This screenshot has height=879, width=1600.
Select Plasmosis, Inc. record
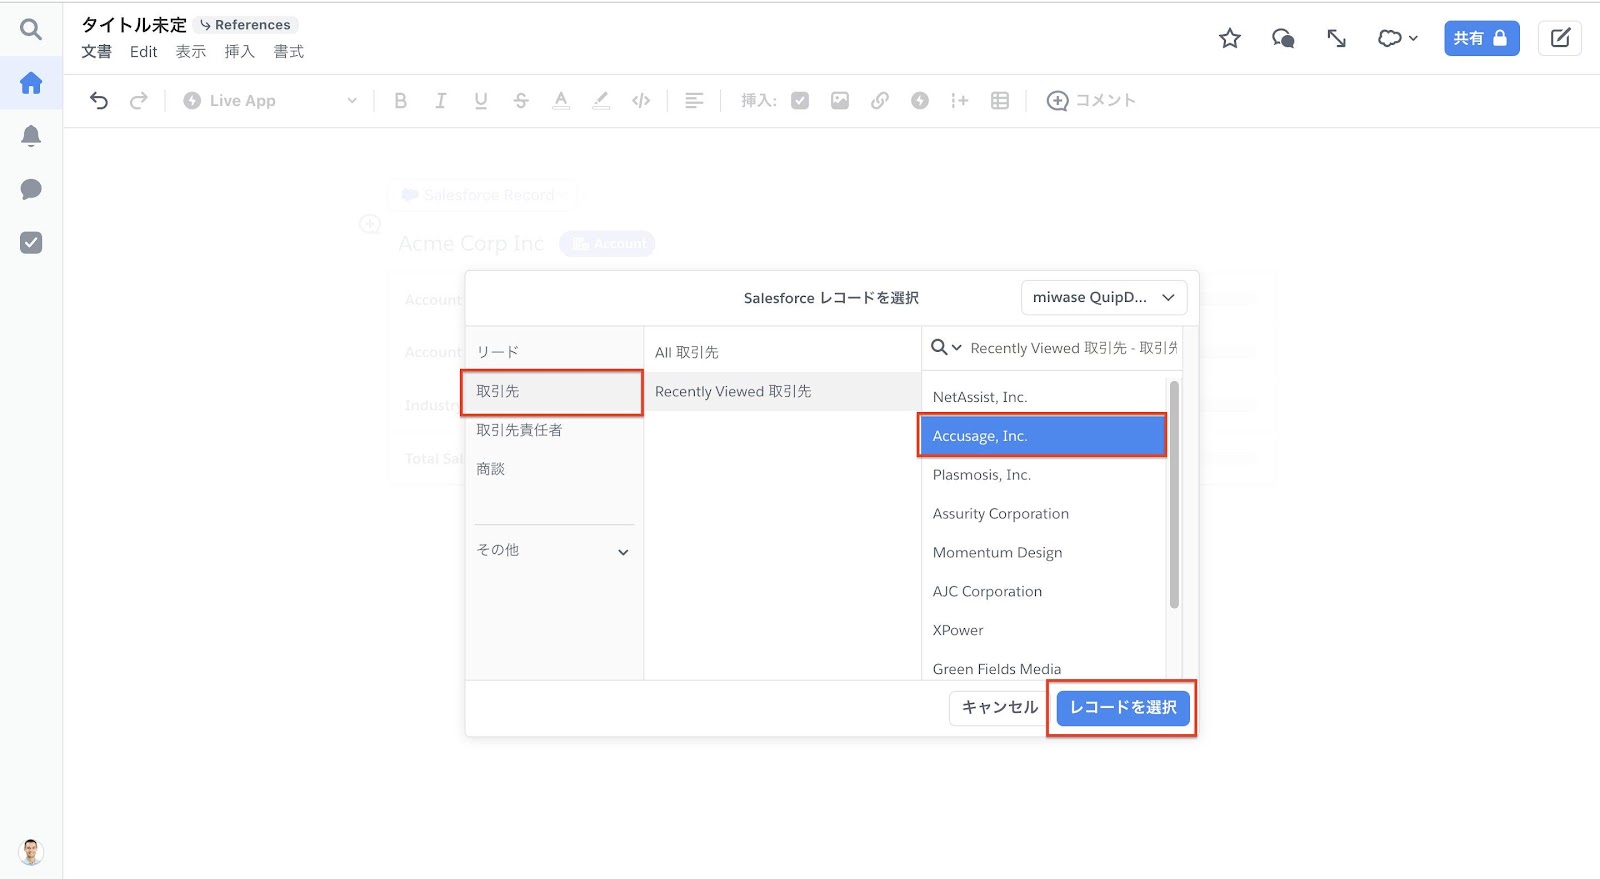tap(1043, 475)
